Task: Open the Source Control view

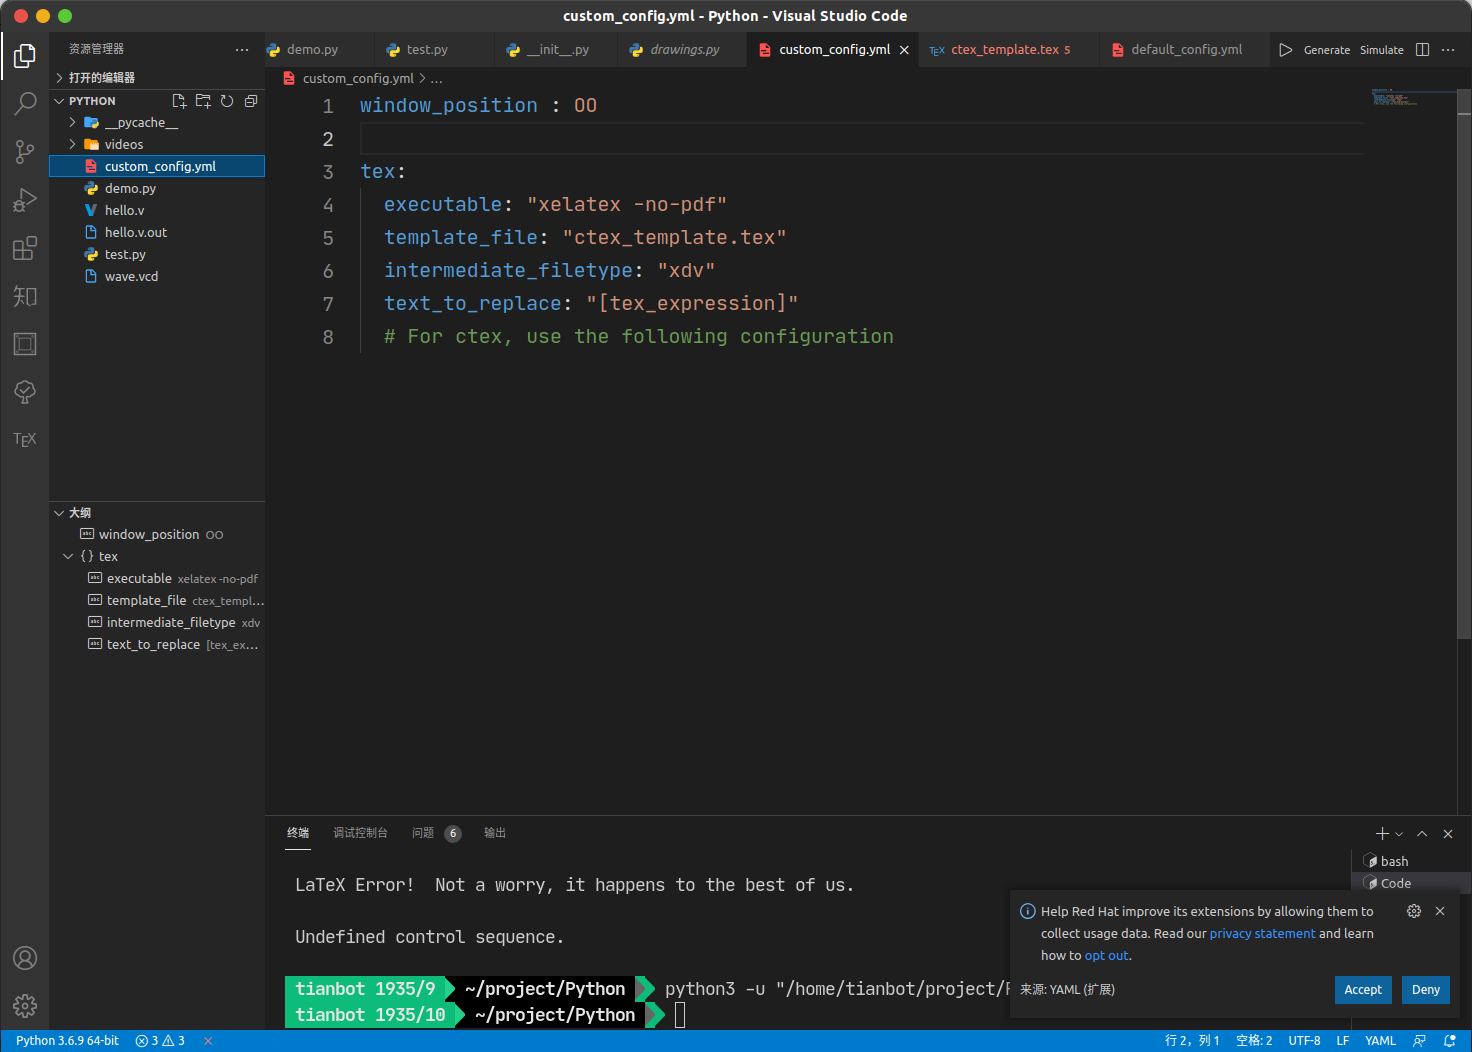Action: [x=25, y=151]
